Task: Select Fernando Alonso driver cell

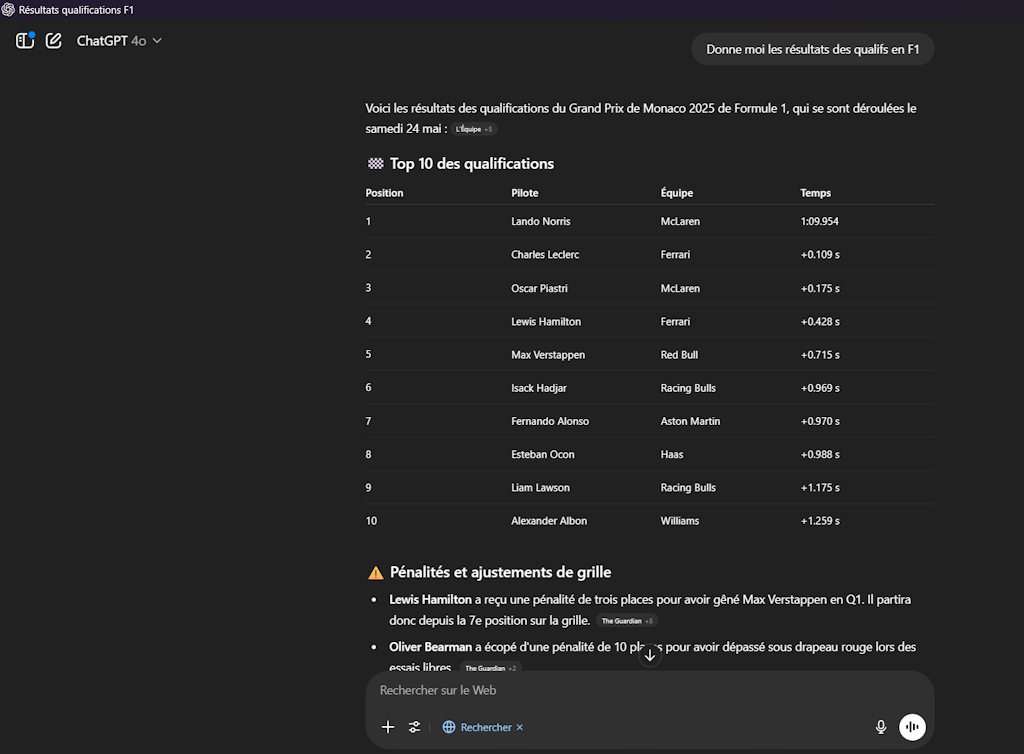Action: point(550,421)
